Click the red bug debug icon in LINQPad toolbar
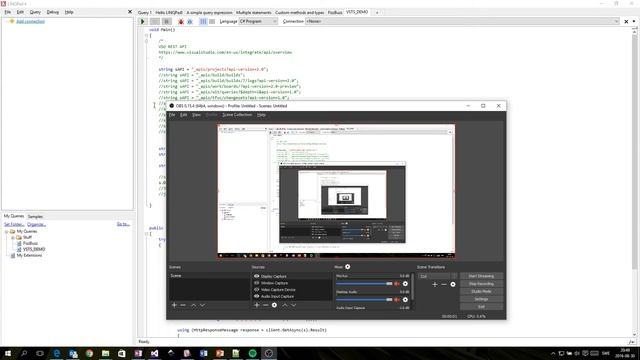Screen dimensions: 640x360 pos(181,22)
